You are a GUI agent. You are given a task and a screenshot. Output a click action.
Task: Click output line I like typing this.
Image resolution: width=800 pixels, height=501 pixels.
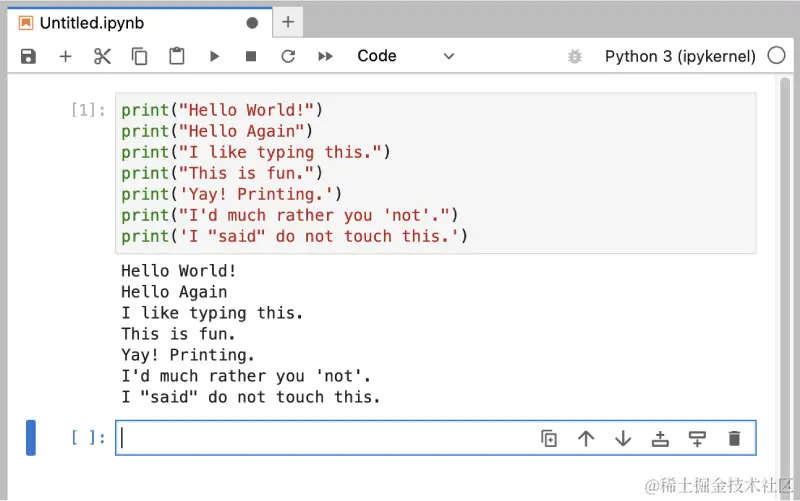pos(212,313)
